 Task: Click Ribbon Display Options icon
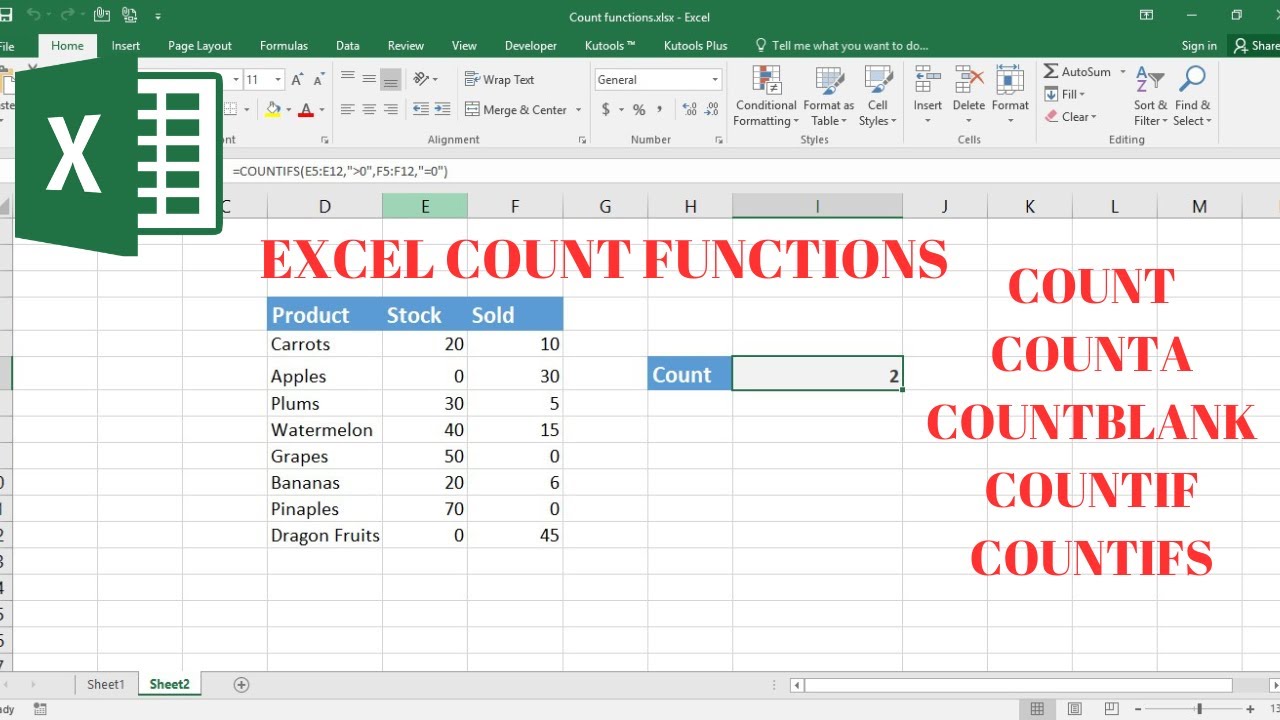pos(1146,15)
